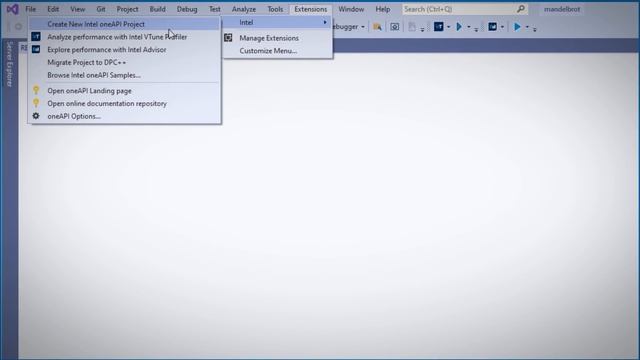Open the Analyze menu
This screenshot has width=640, height=360.
(244, 9)
